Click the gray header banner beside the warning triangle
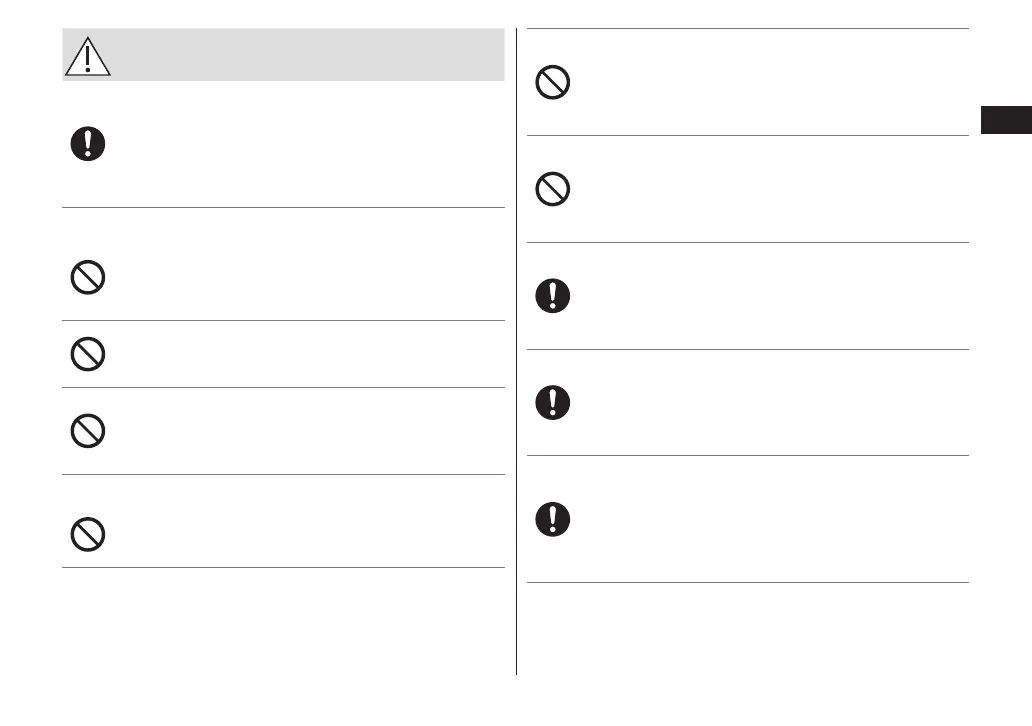Image resolution: width=1032 pixels, height=726 pixels. (300, 55)
